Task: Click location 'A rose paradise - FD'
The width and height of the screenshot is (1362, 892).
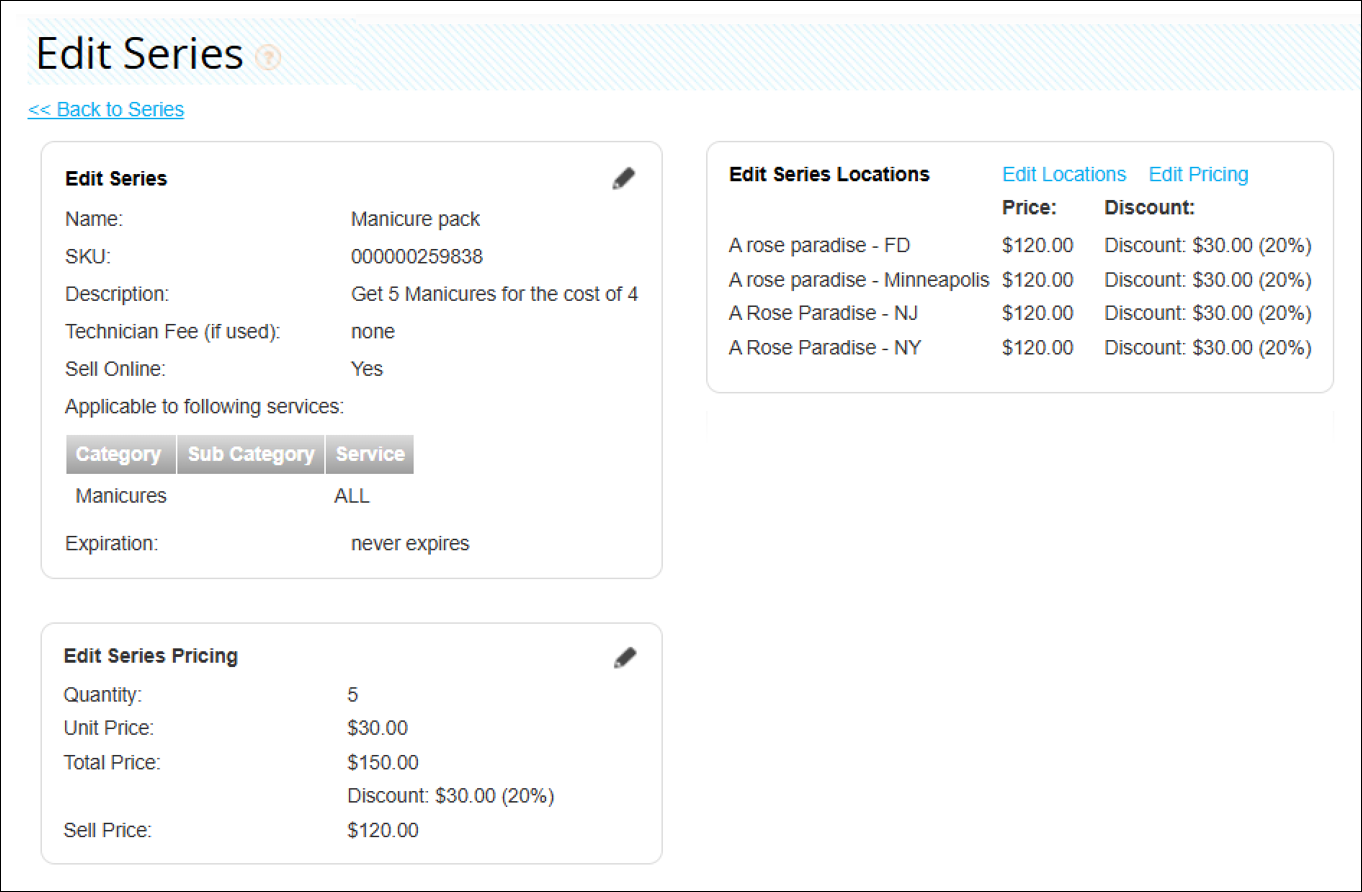Action: (820, 246)
